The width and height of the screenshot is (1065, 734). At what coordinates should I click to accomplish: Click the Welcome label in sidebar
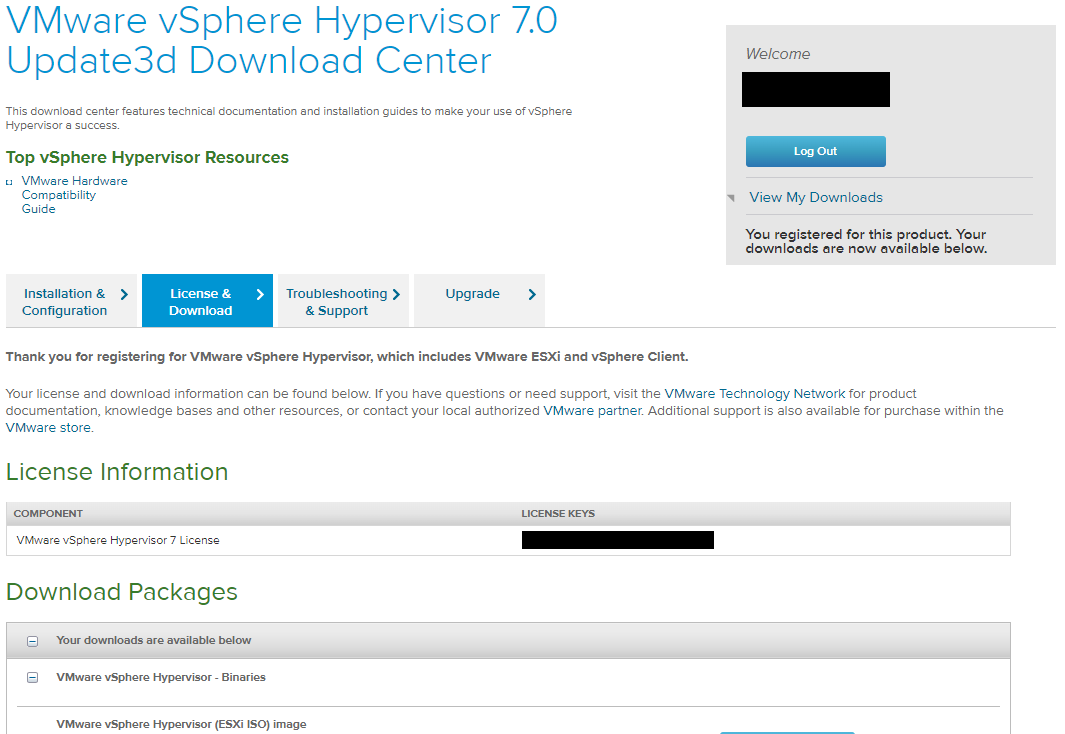pos(778,54)
